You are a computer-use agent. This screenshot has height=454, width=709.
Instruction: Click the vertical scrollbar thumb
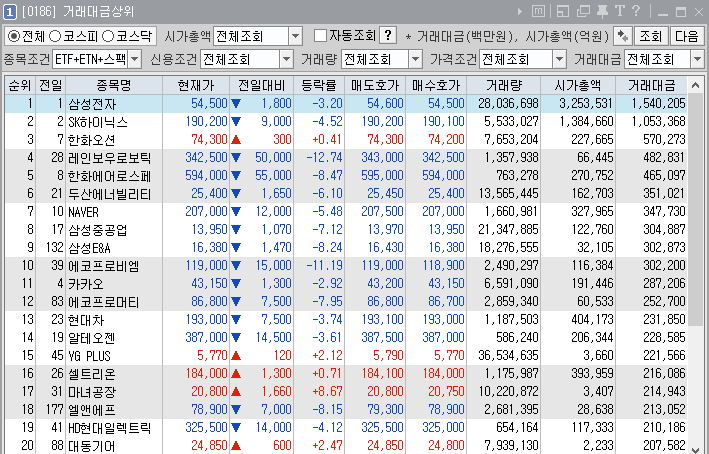pos(695,209)
